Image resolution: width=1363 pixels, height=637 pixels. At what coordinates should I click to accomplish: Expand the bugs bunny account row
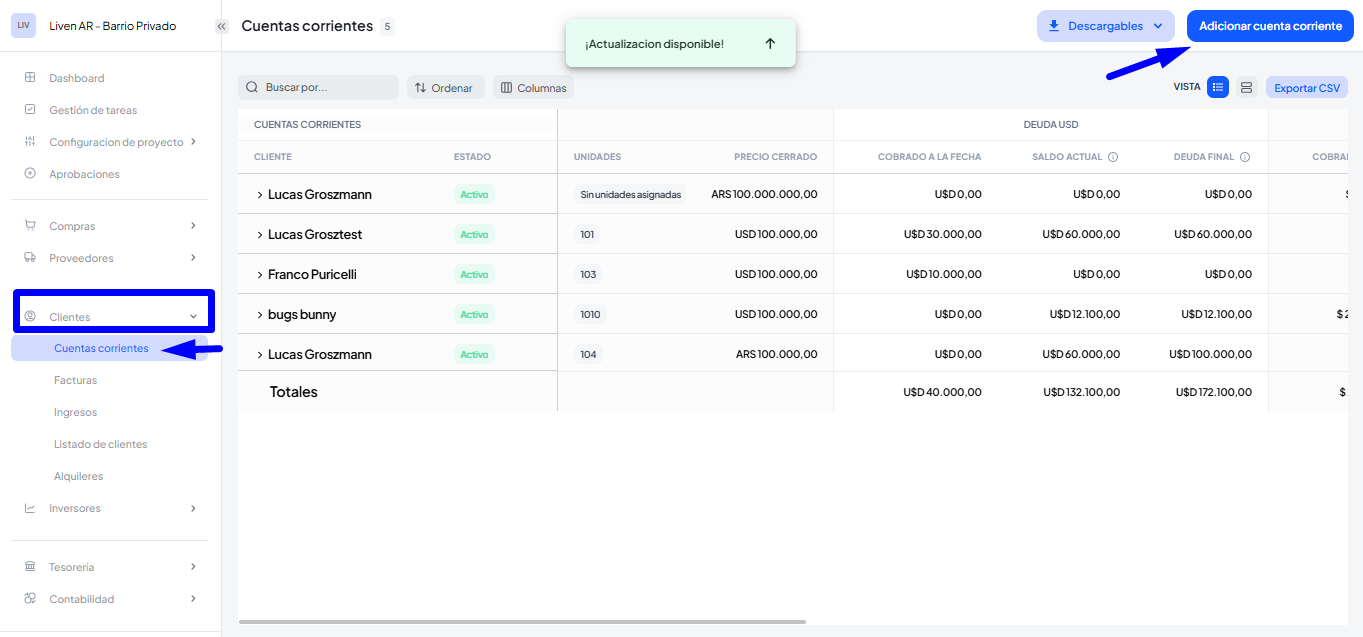260,315
